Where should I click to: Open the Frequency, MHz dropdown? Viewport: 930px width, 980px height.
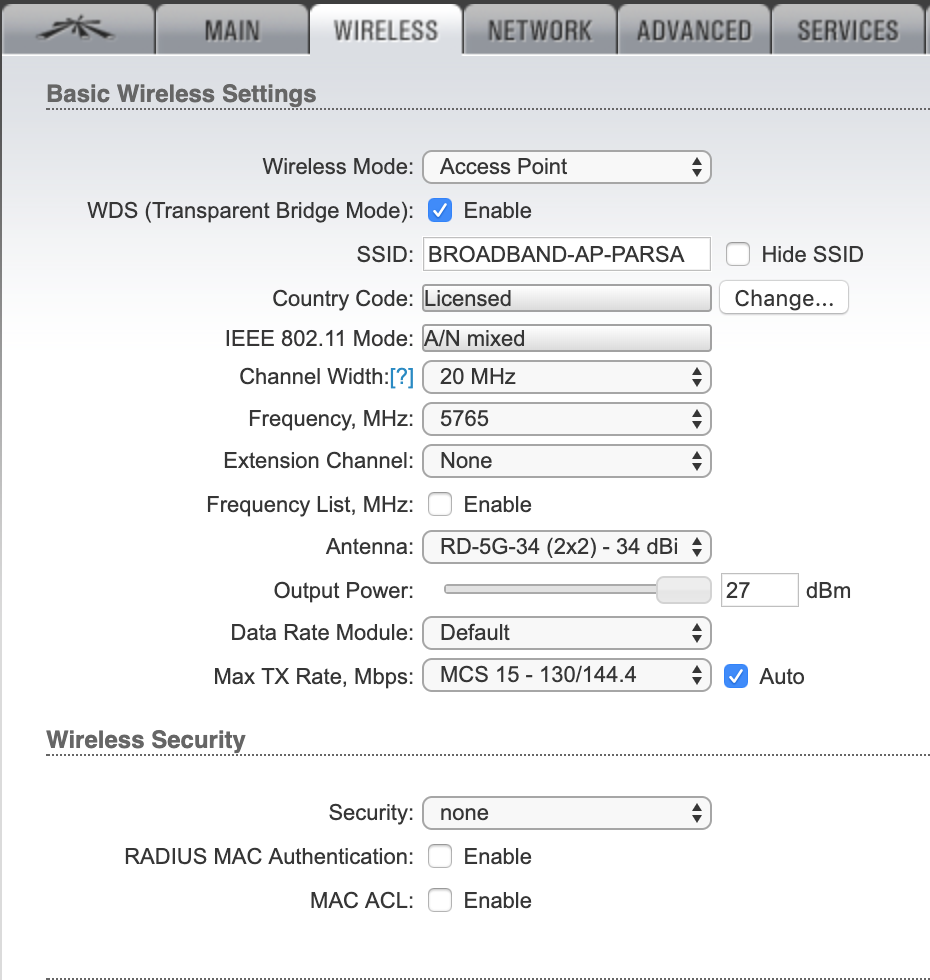pyautogui.click(x=566, y=419)
